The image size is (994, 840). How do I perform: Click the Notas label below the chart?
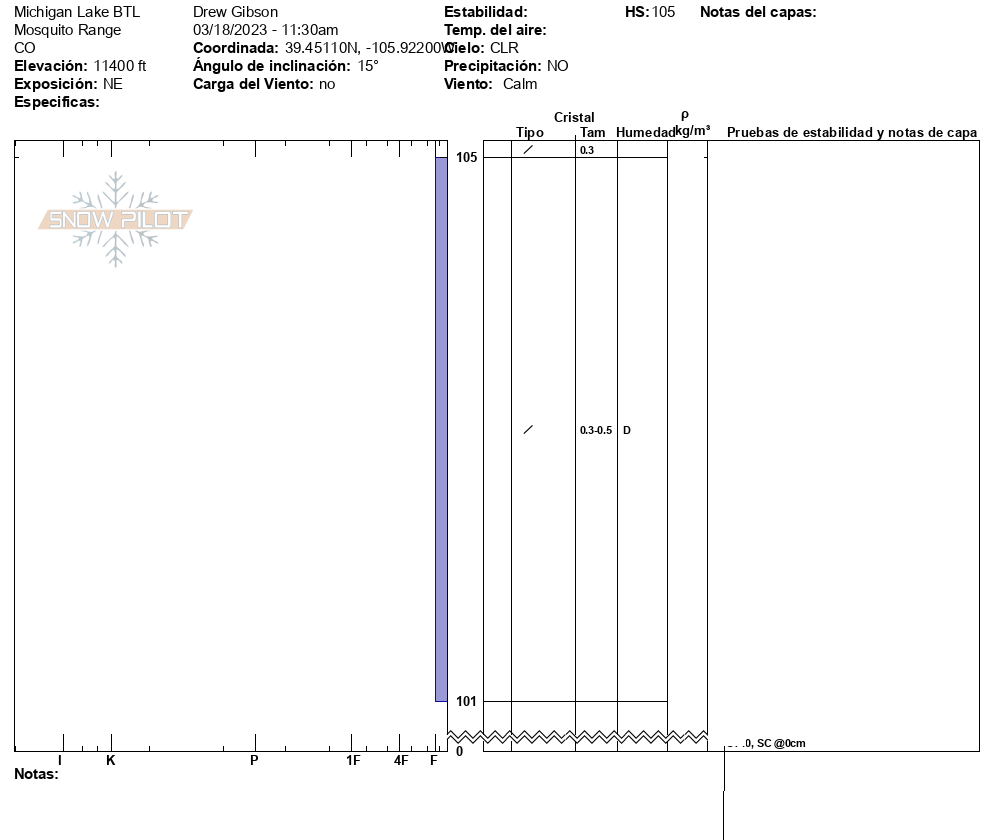[x=36, y=774]
